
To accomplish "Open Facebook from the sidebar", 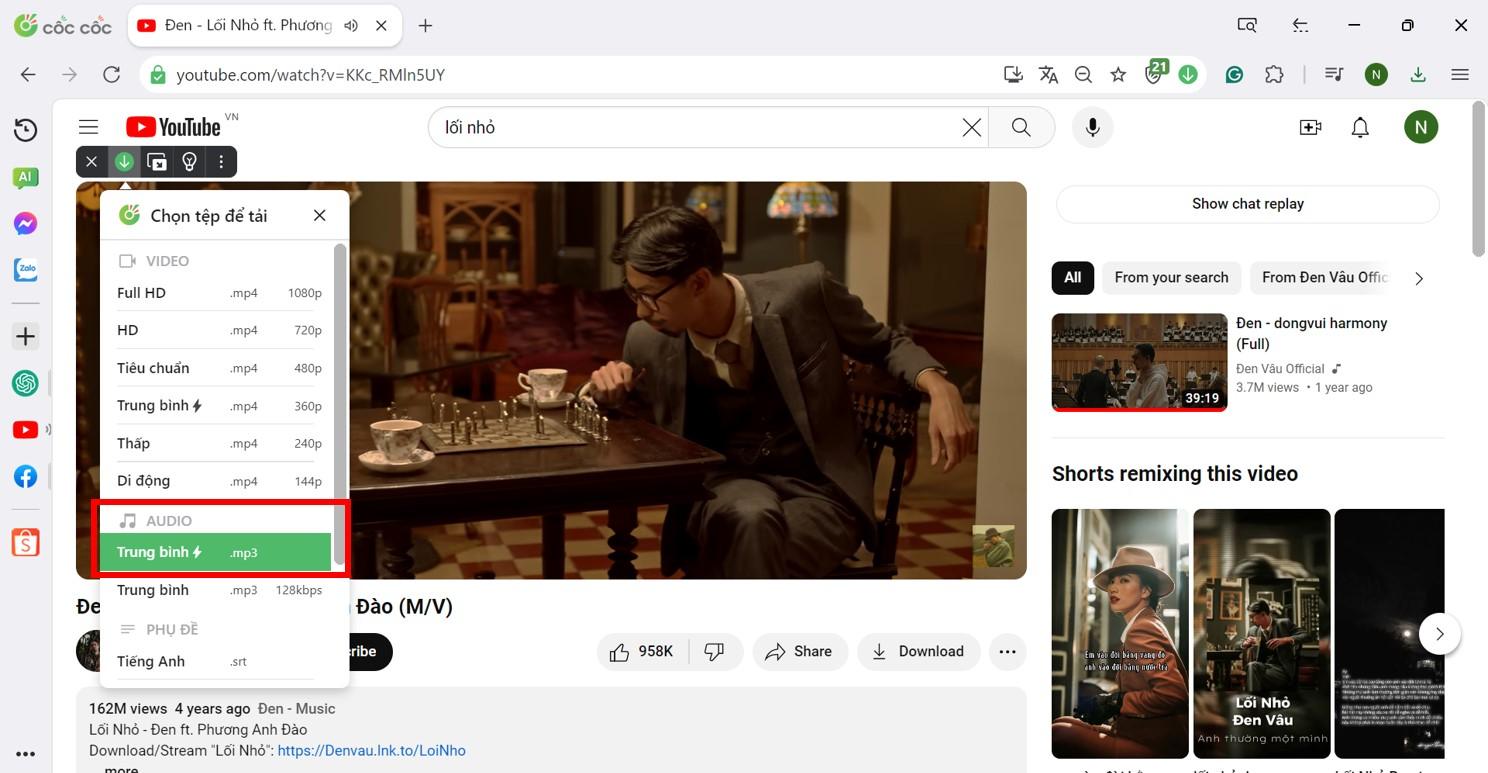I will (x=25, y=477).
